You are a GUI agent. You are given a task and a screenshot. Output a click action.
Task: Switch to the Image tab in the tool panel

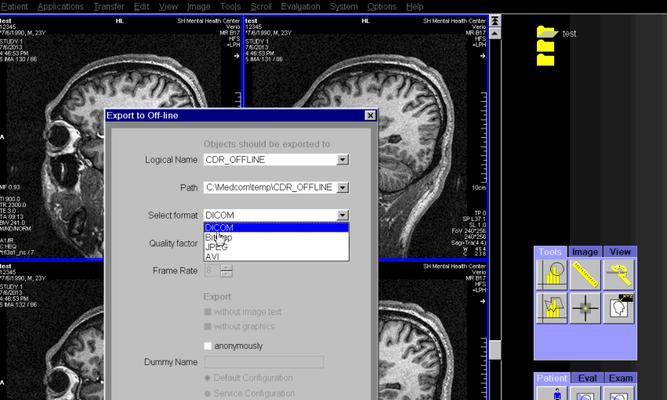585,252
